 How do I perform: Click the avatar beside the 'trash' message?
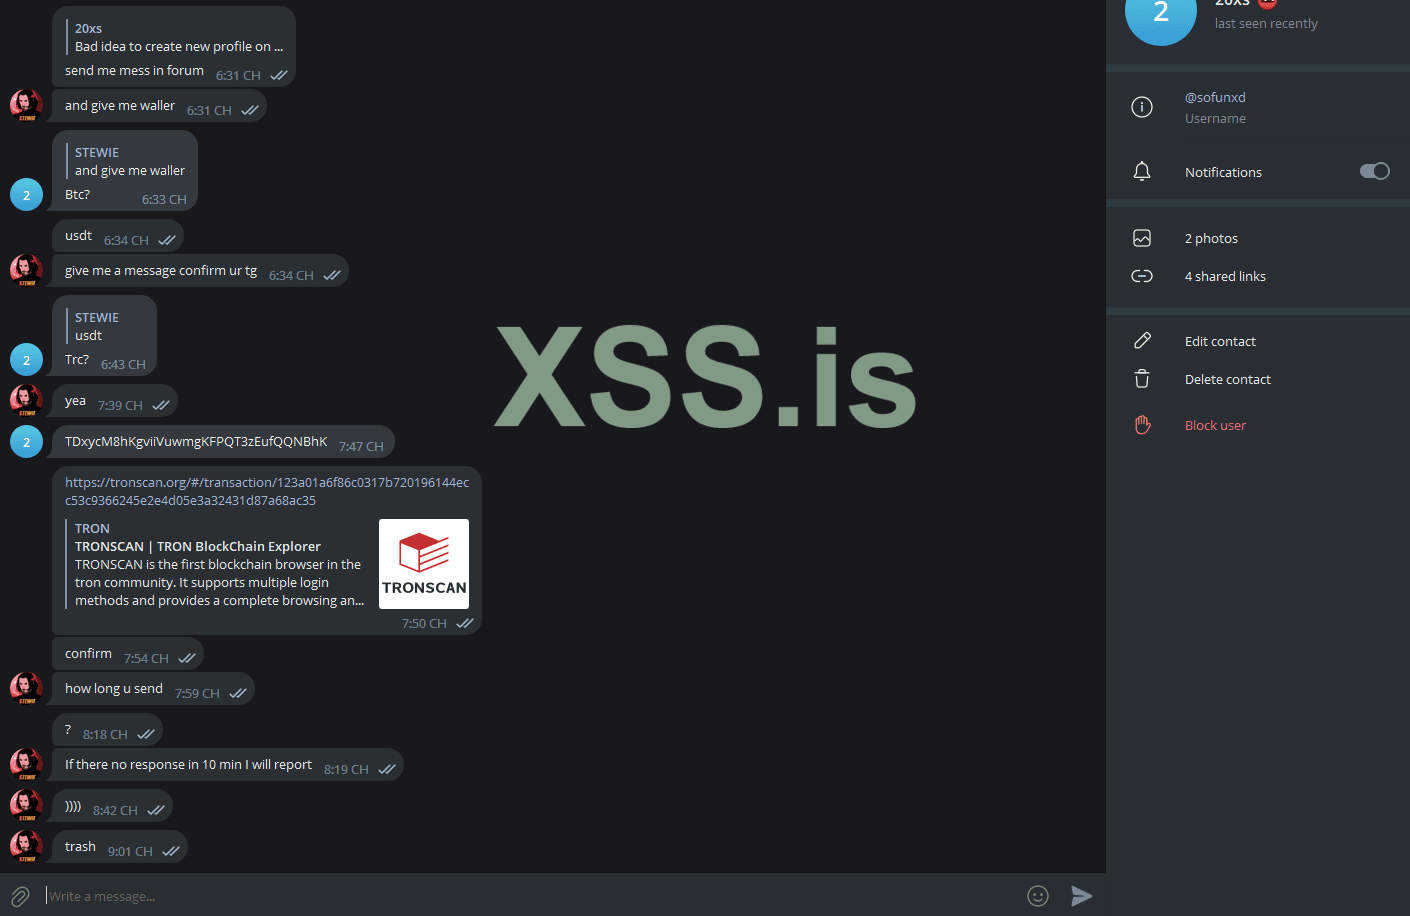point(26,846)
